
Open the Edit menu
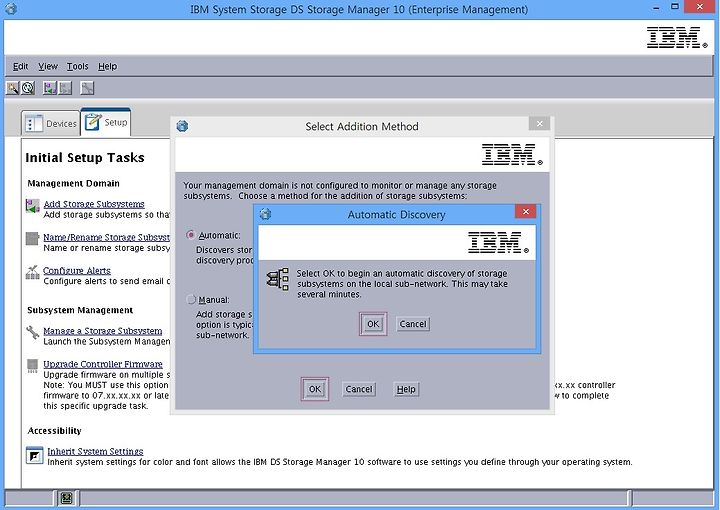point(20,66)
